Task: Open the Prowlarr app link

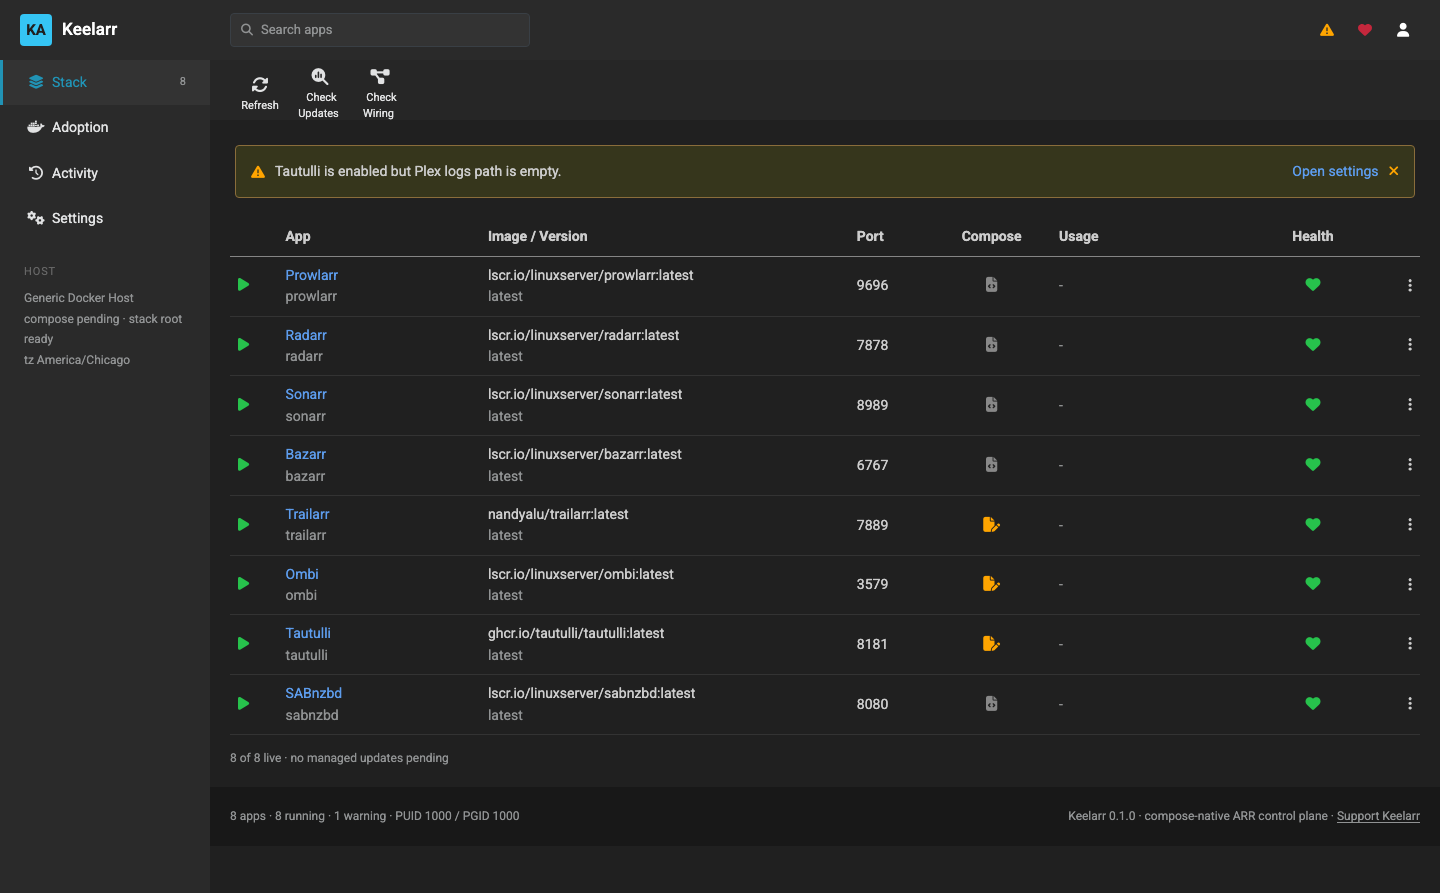Action: pyautogui.click(x=311, y=275)
